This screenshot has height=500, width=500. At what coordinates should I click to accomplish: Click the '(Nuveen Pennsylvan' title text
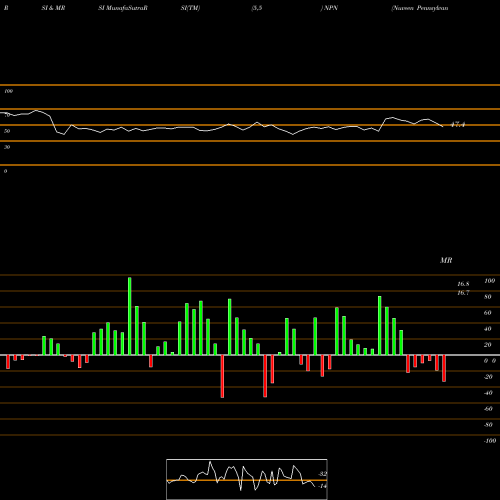tap(420, 8)
